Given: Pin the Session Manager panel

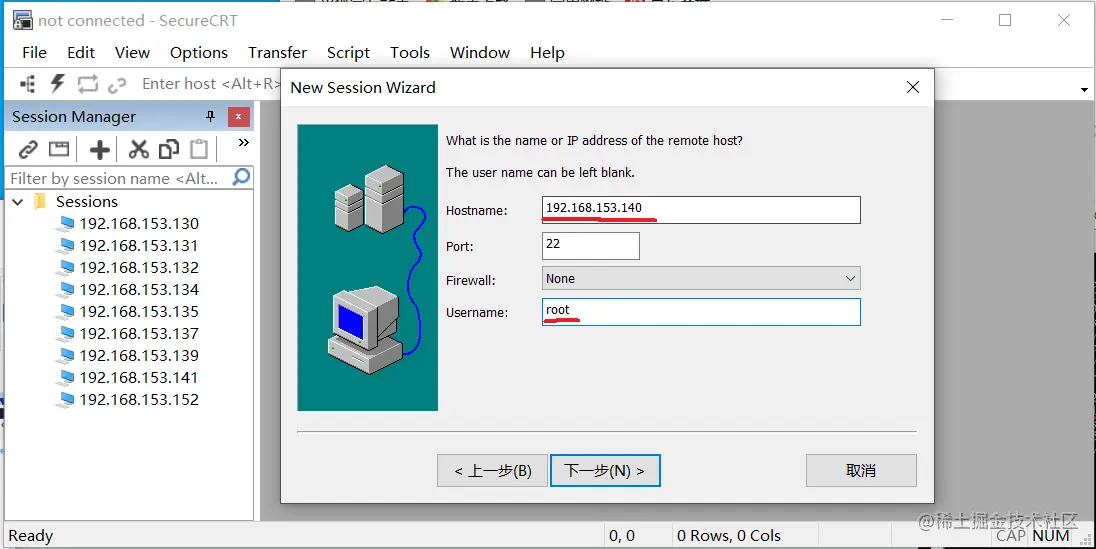Looking at the screenshot, I should point(210,116).
